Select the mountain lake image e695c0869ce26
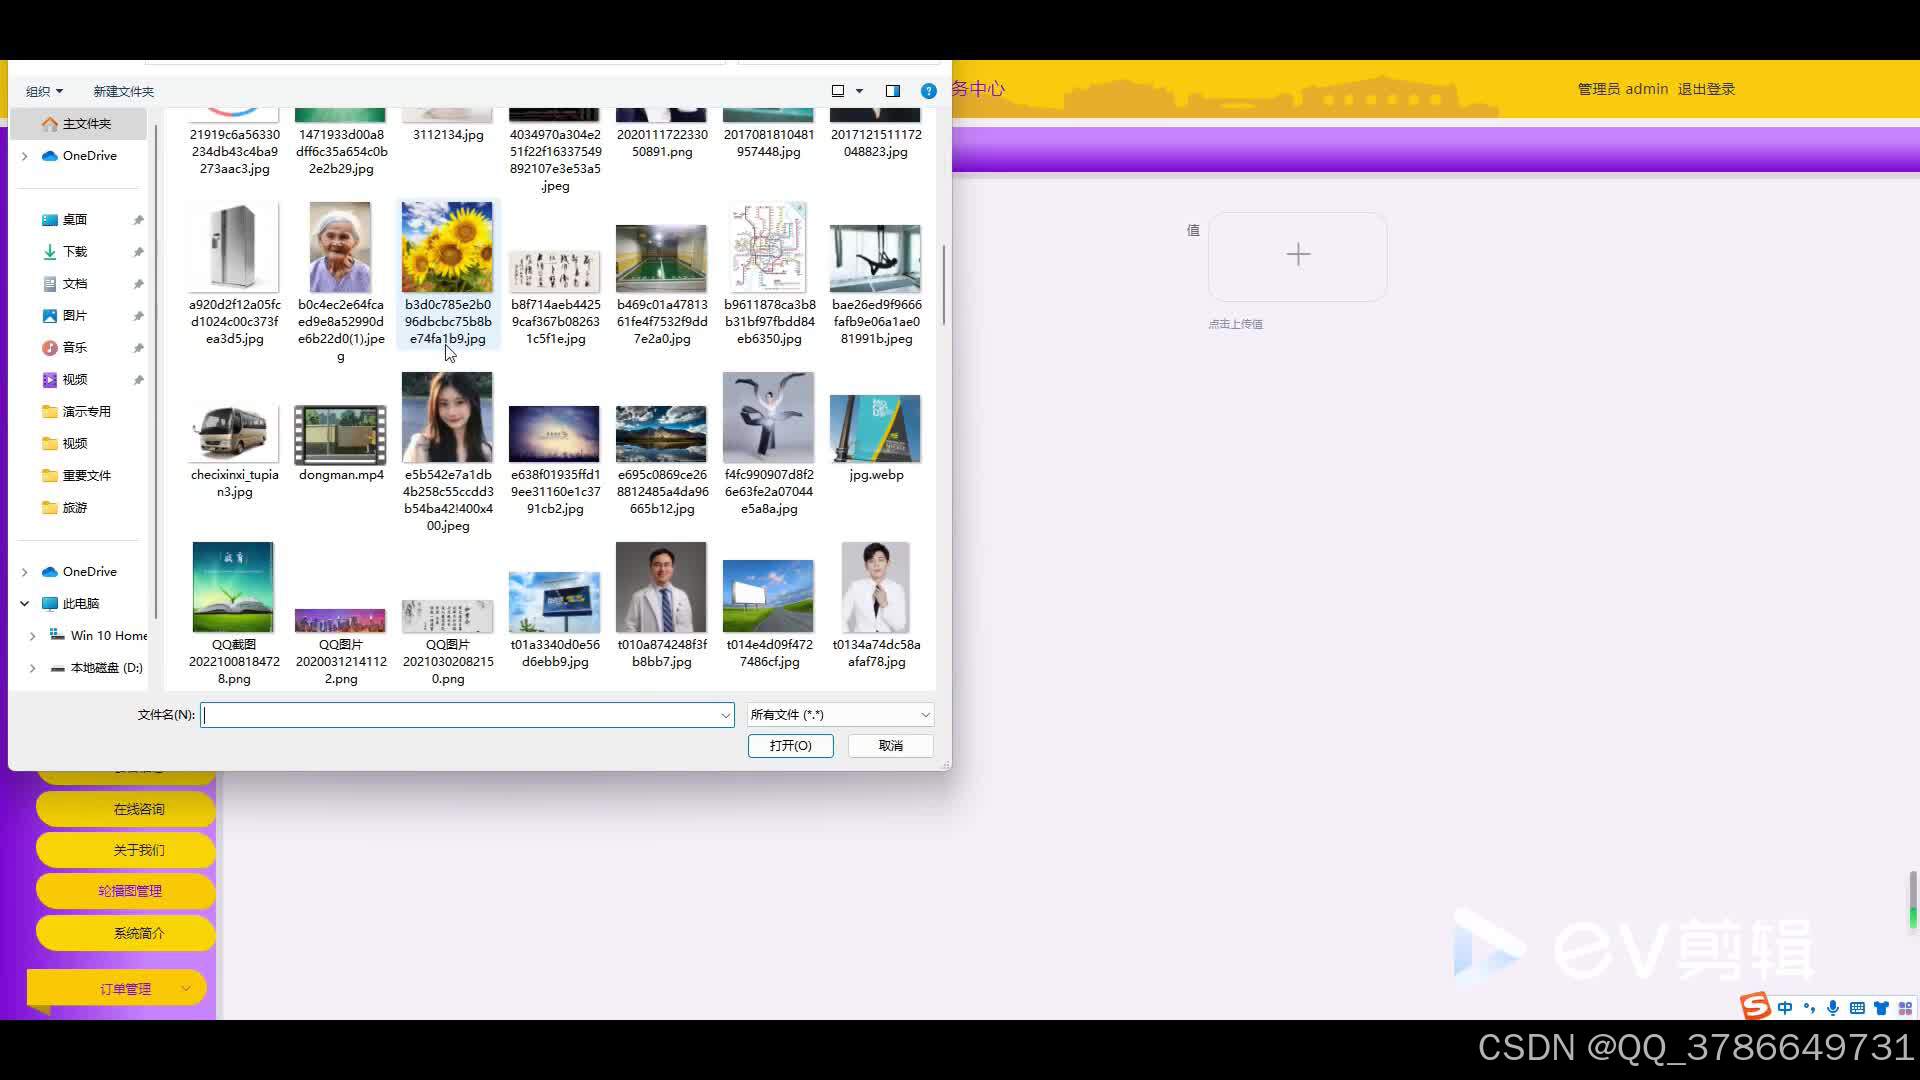 [x=662, y=460]
